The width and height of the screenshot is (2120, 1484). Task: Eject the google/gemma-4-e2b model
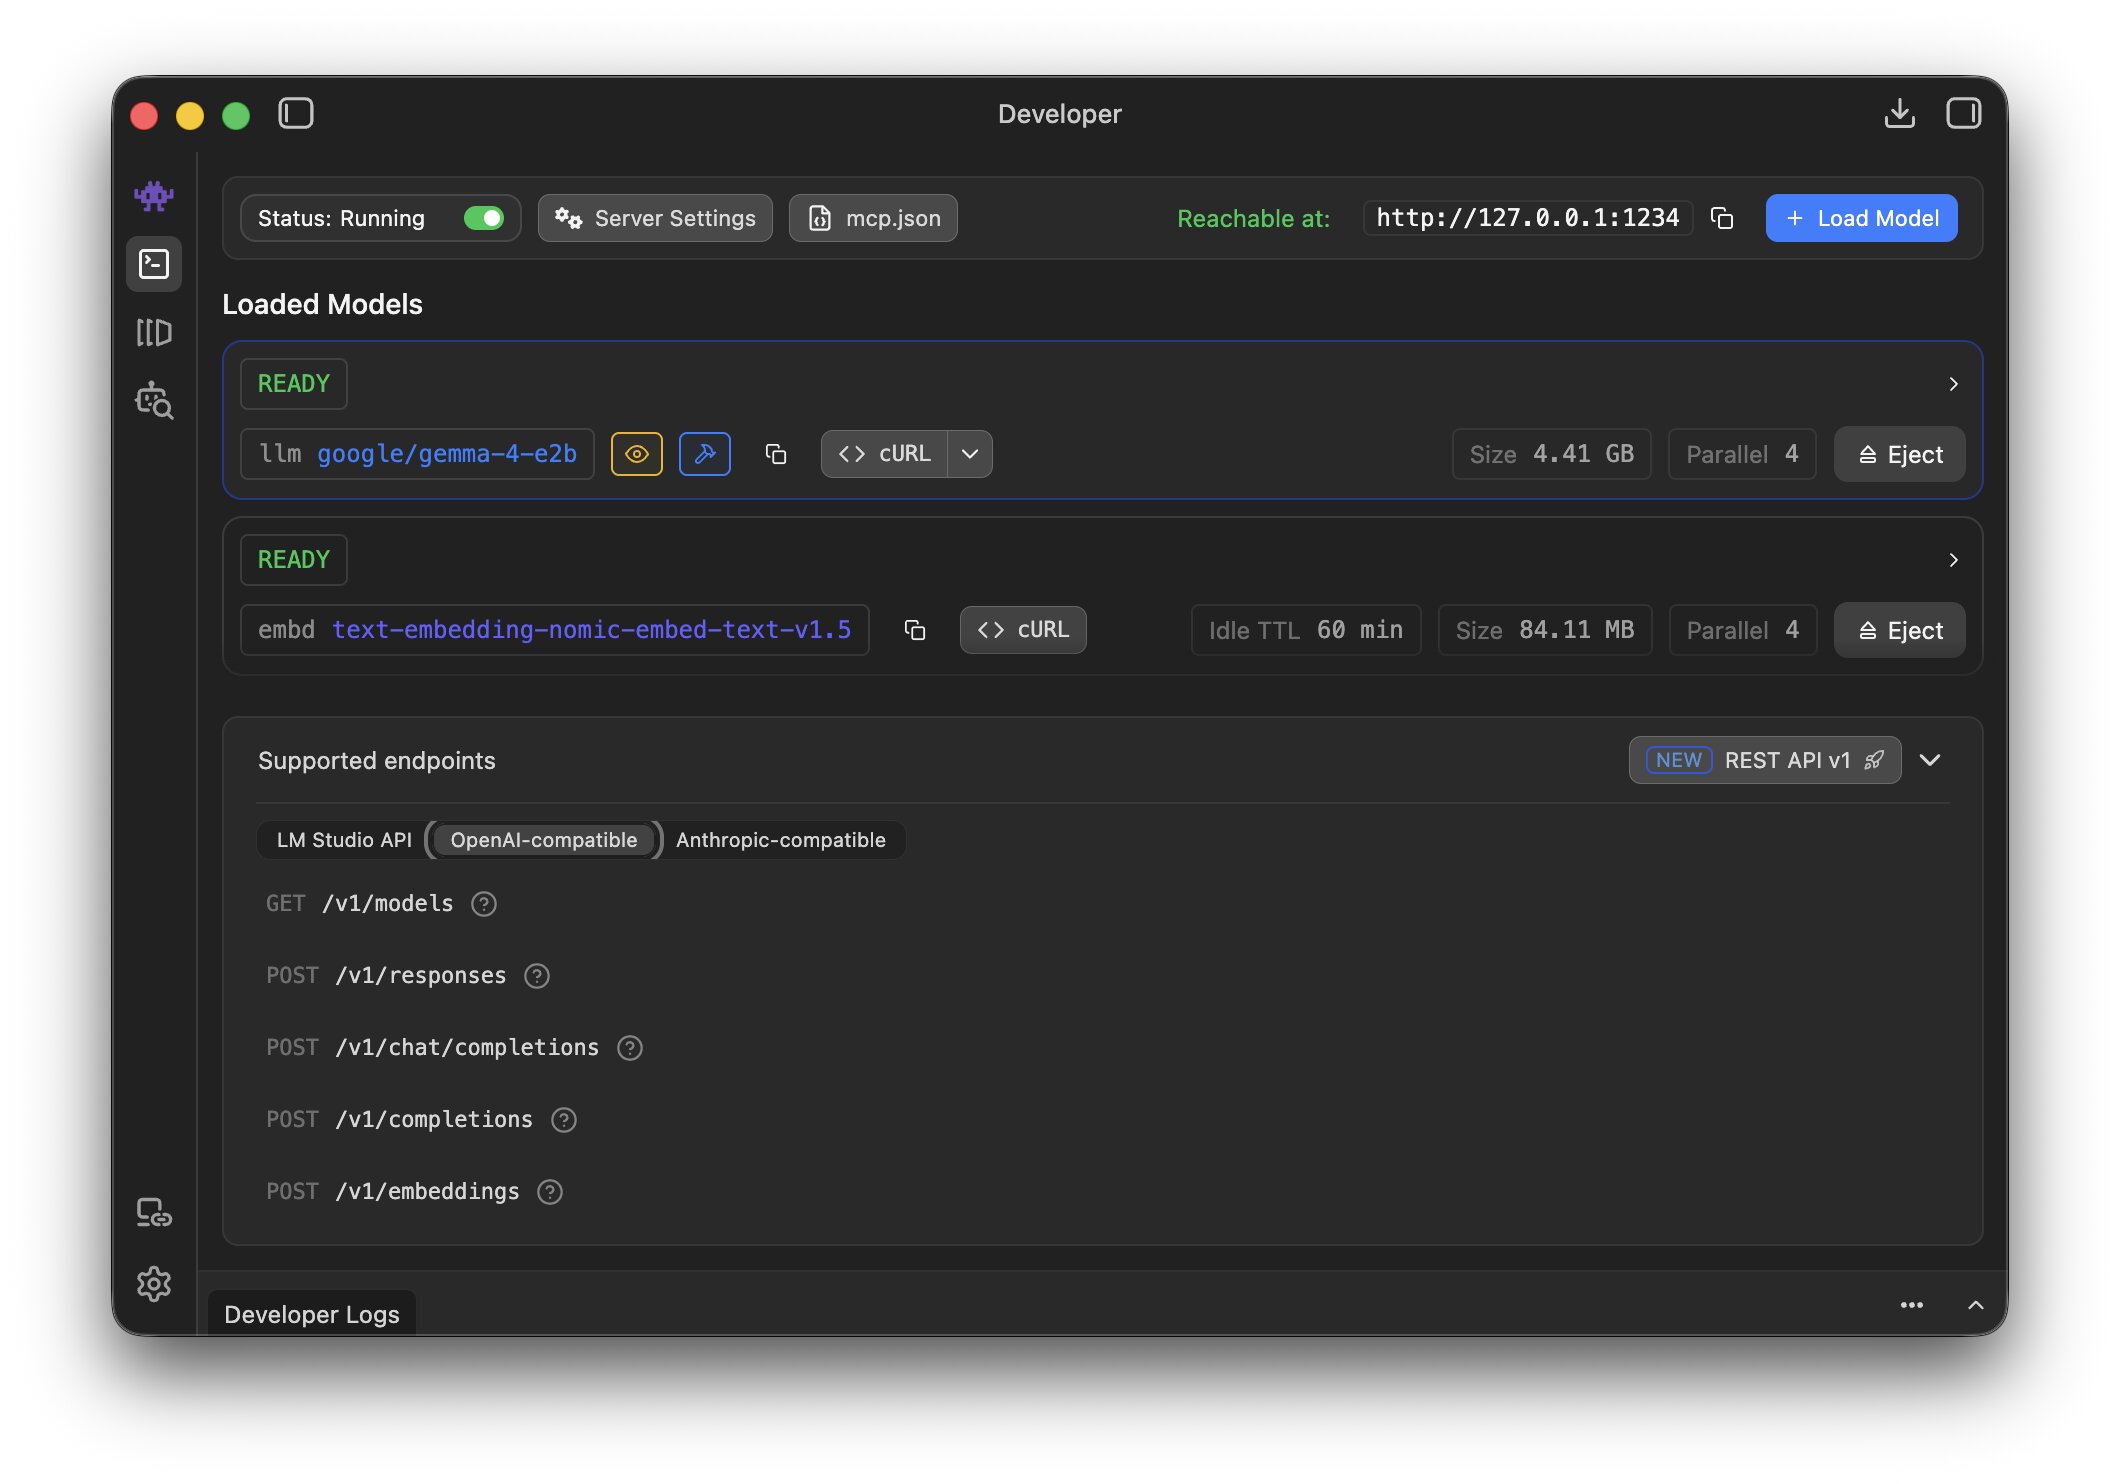coord(1899,454)
